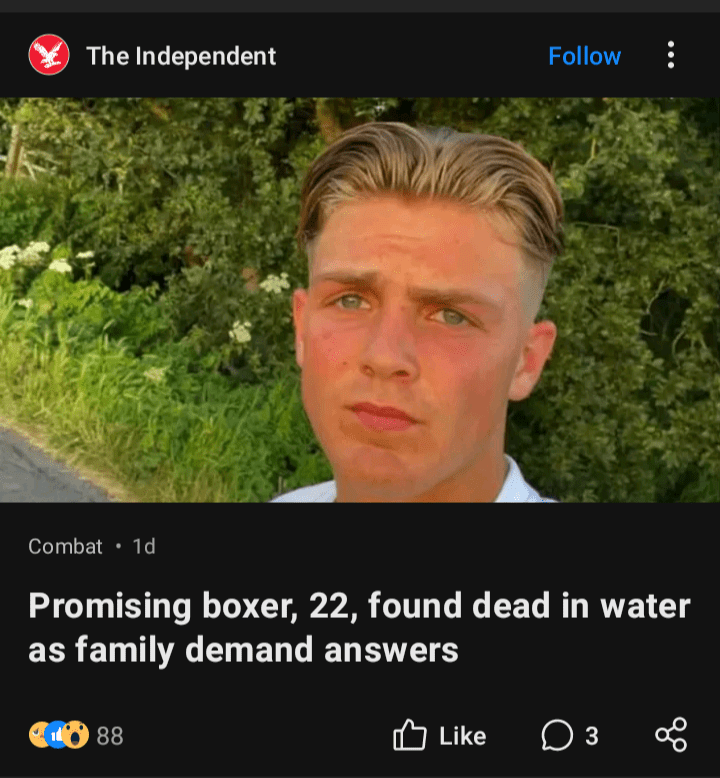Open the boxer article photo
The width and height of the screenshot is (720, 778).
point(360,300)
